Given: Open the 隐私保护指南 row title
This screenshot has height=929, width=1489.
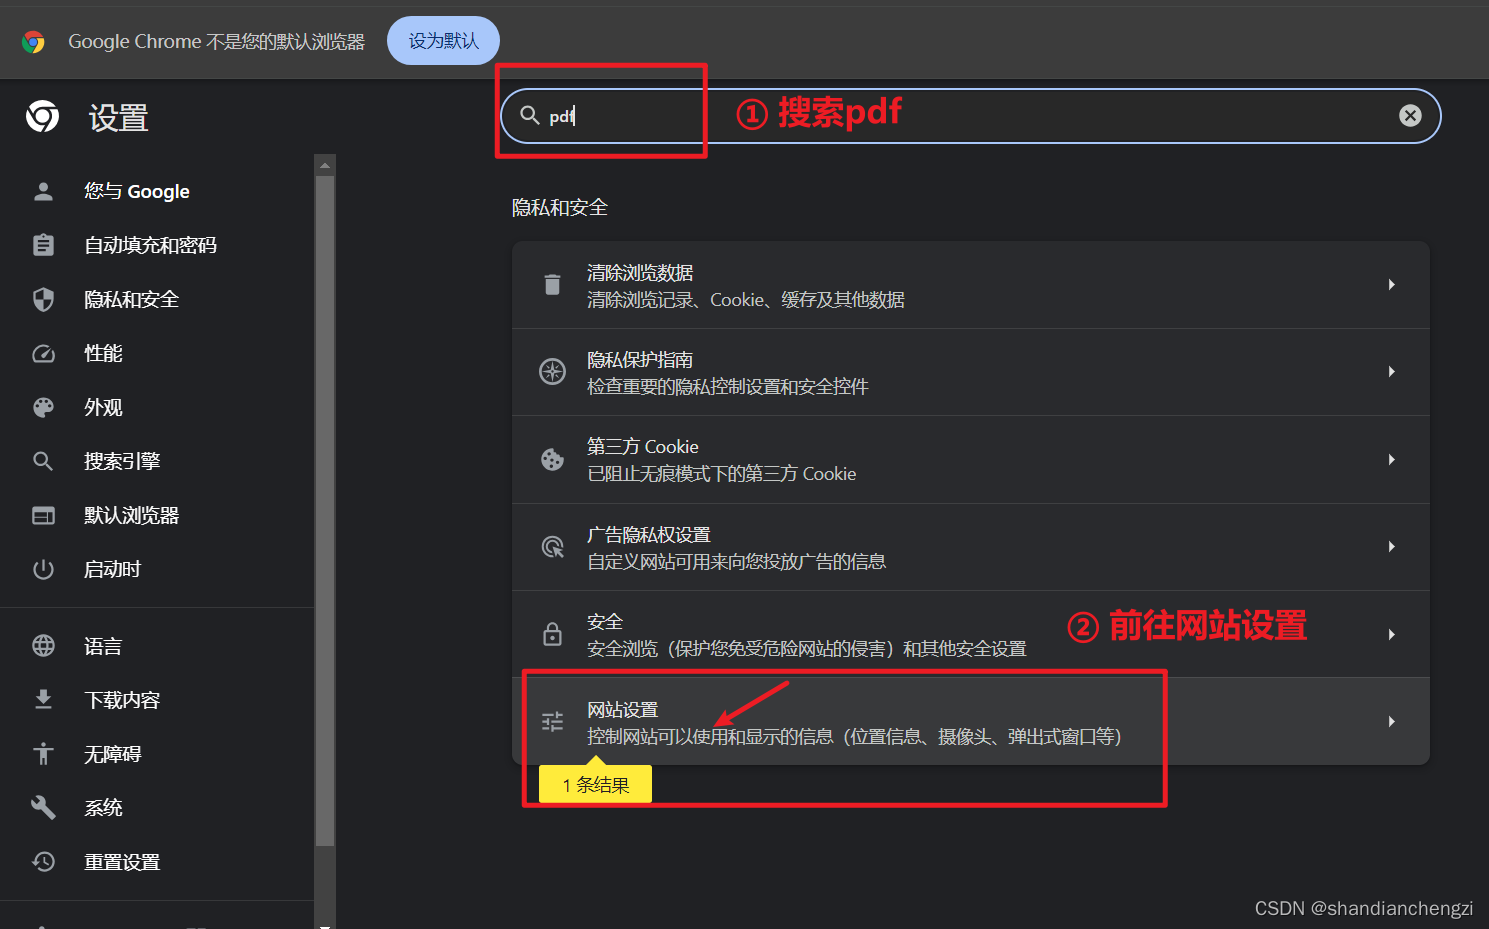Looking at the screenshot, I should point(640,360).
